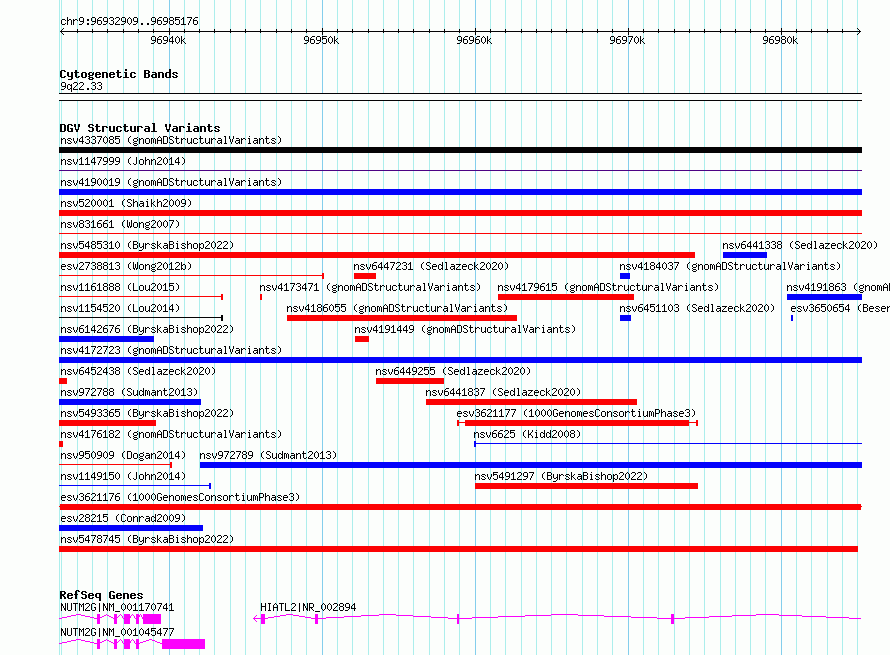Select nsv4172723 gnomAD variant label
The width and height of the screenshot is (890, 655).
click(171, 350)
